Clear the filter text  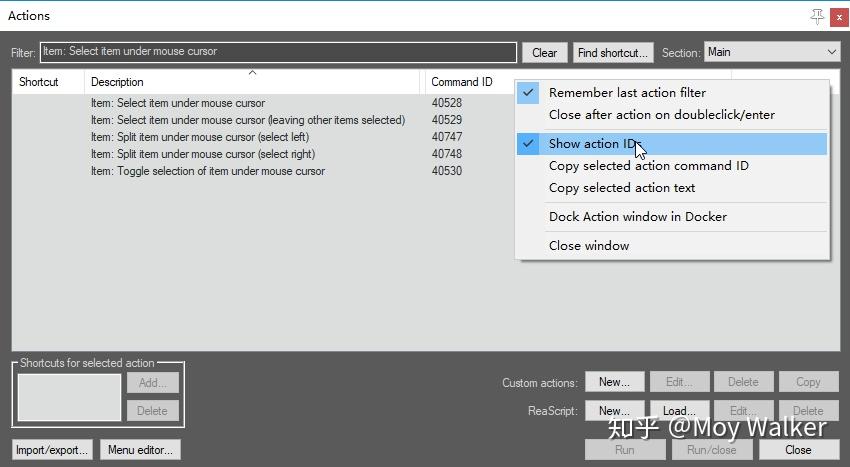544,53
